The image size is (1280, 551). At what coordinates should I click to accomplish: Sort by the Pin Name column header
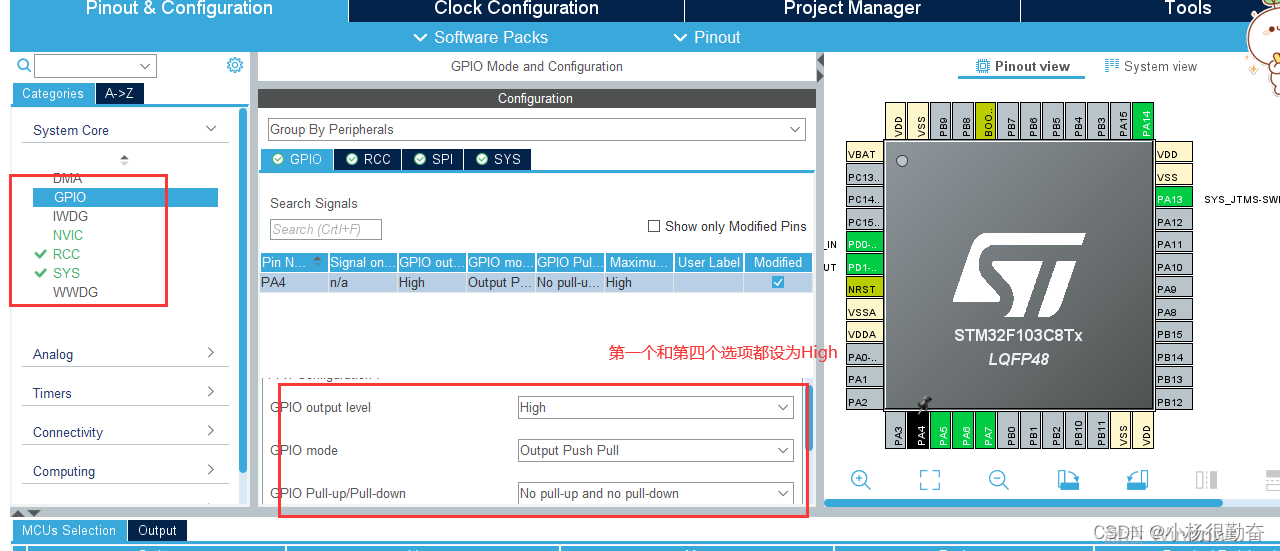(x=293, y=262)
